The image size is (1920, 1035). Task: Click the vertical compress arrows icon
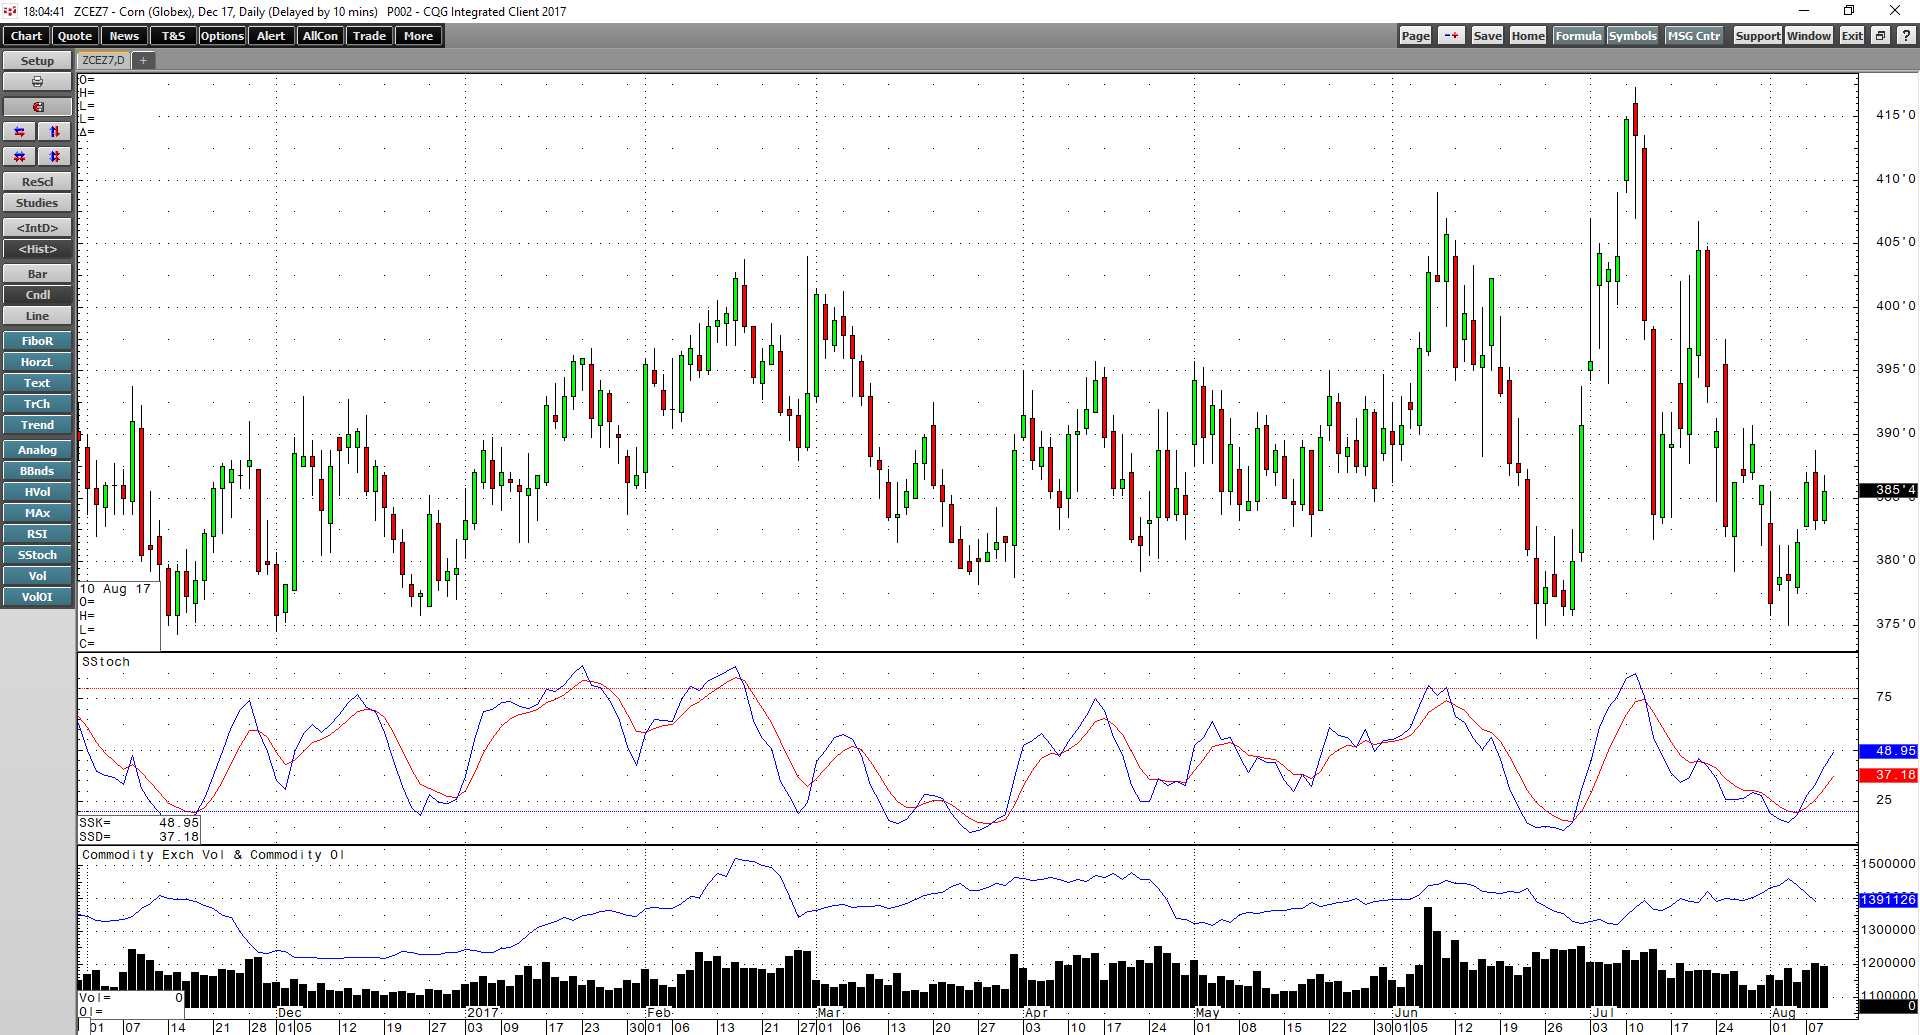(x=55, y=157)
